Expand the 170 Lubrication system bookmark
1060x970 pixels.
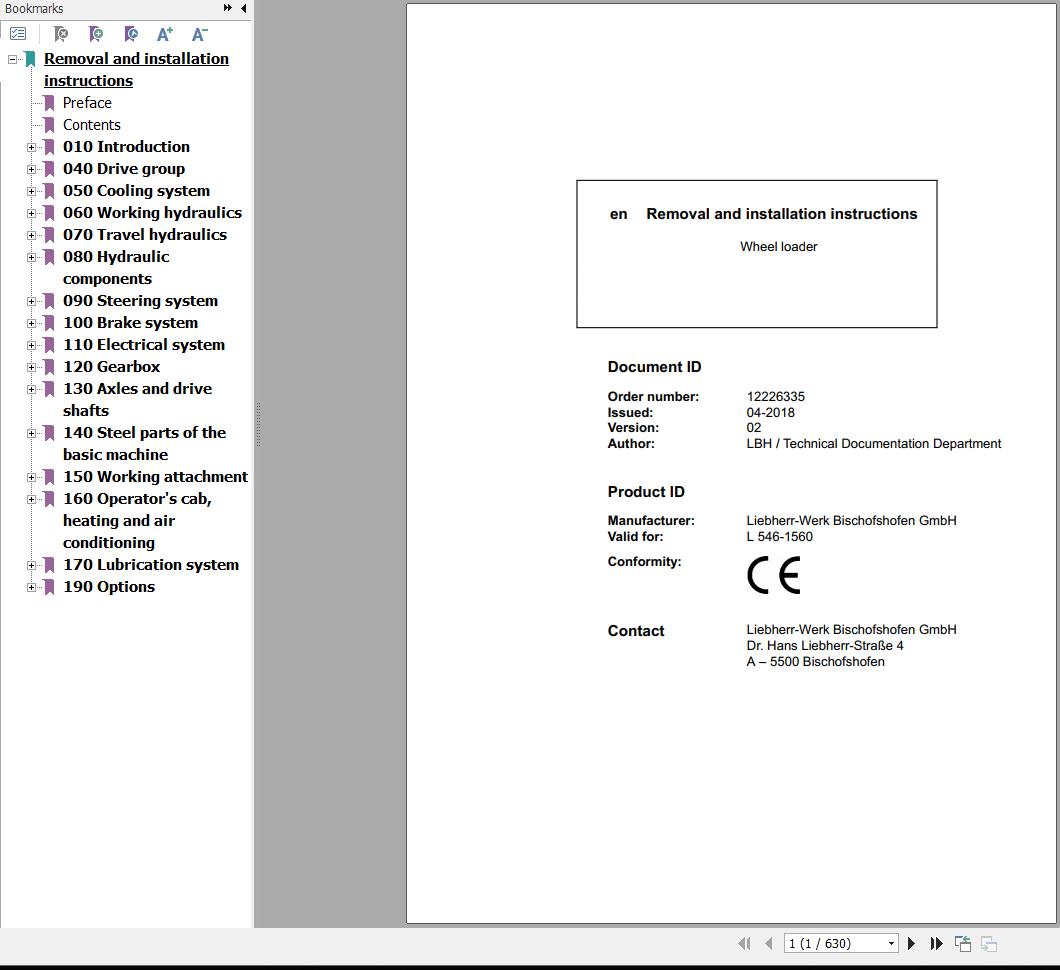point(31,565)
